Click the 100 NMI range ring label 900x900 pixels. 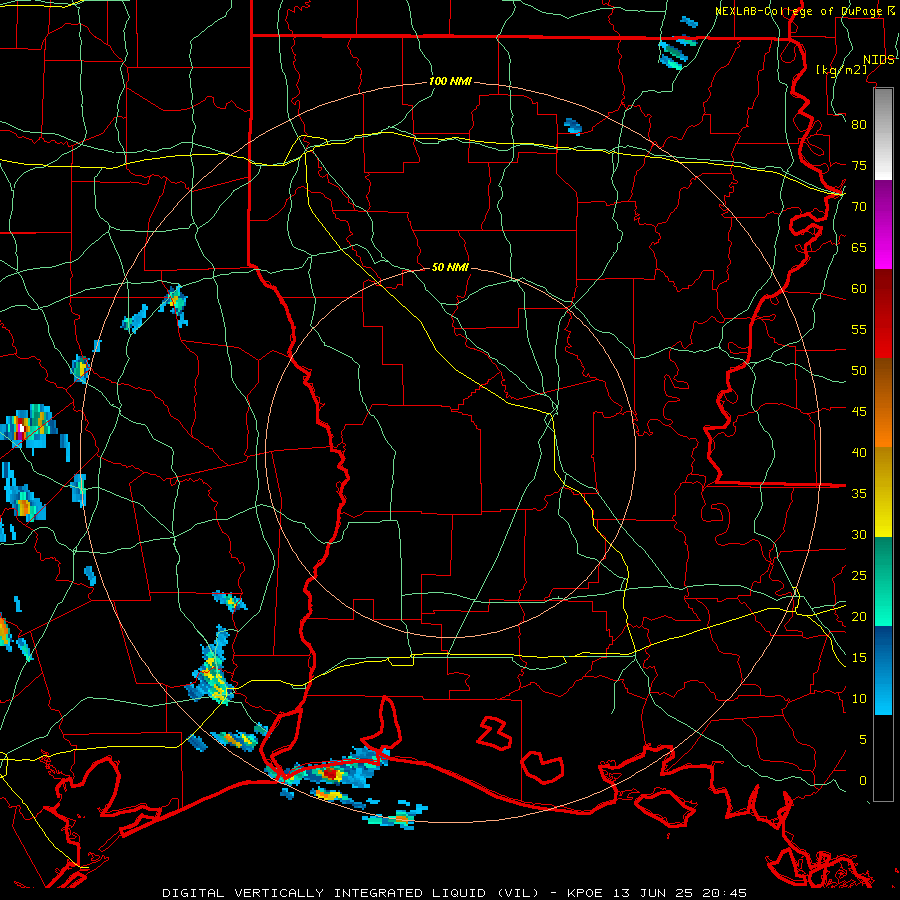[450, 82]
